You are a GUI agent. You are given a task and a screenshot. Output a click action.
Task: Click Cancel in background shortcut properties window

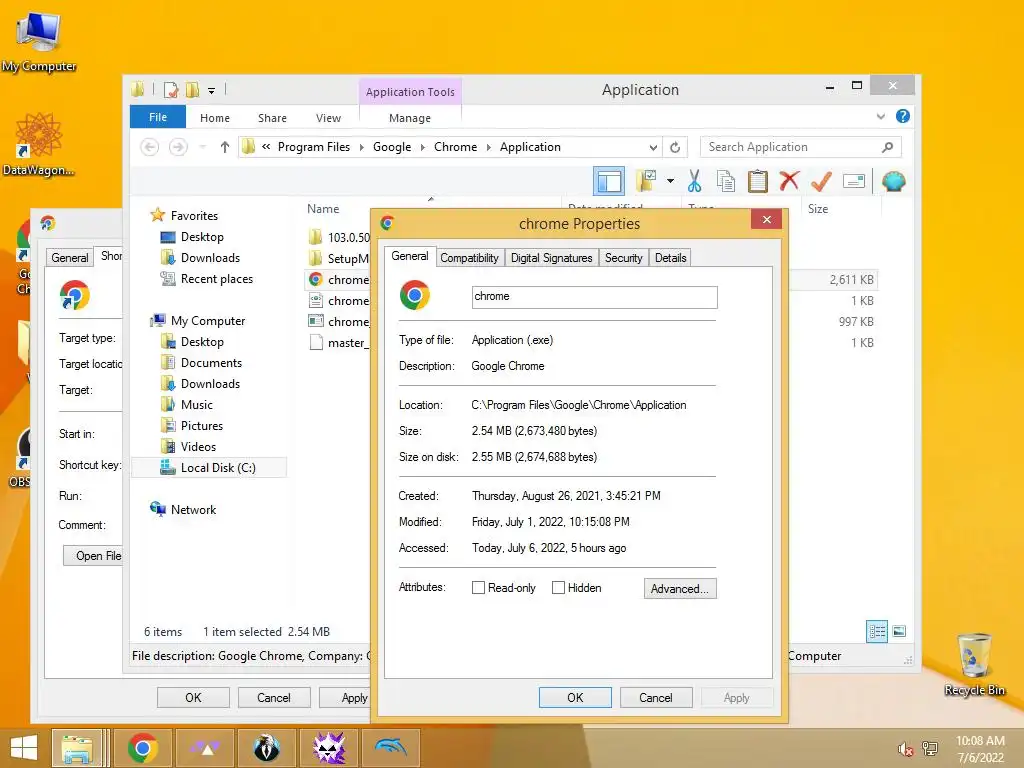click(274, 697)
